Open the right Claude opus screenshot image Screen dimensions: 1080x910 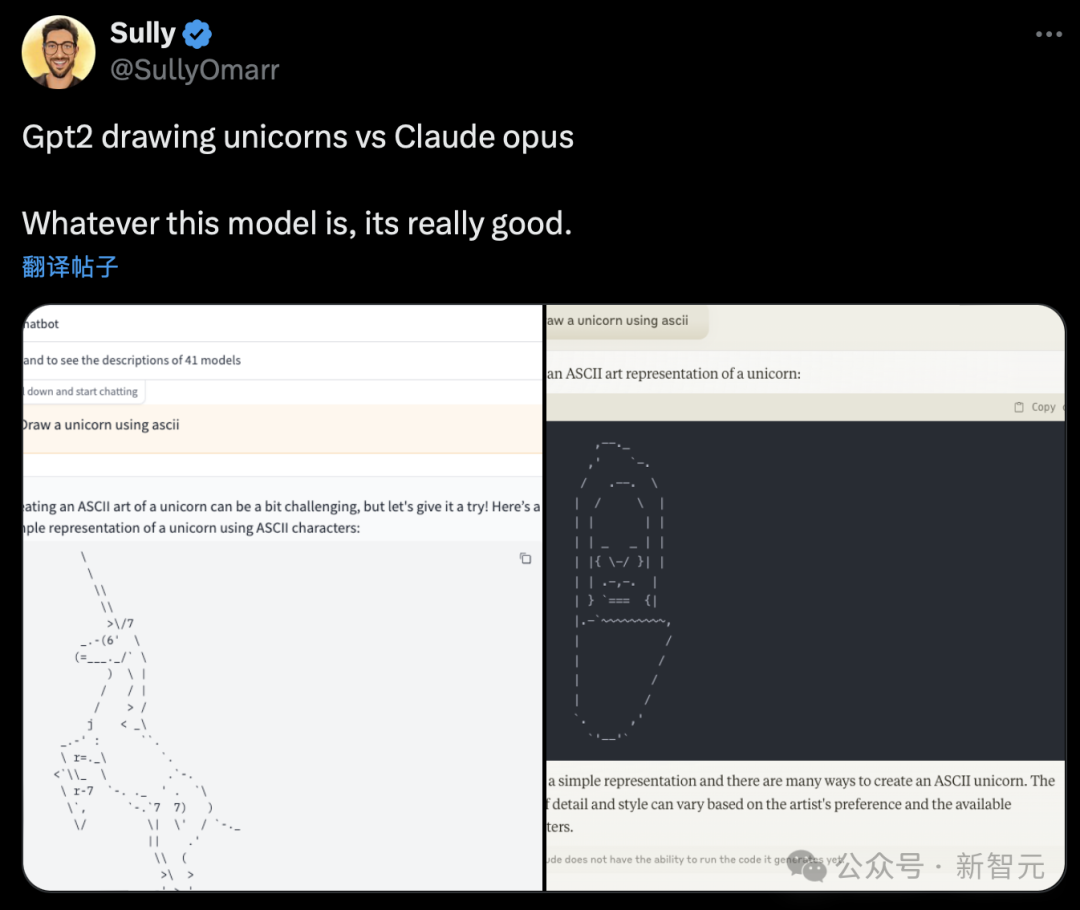click(805, 597)
